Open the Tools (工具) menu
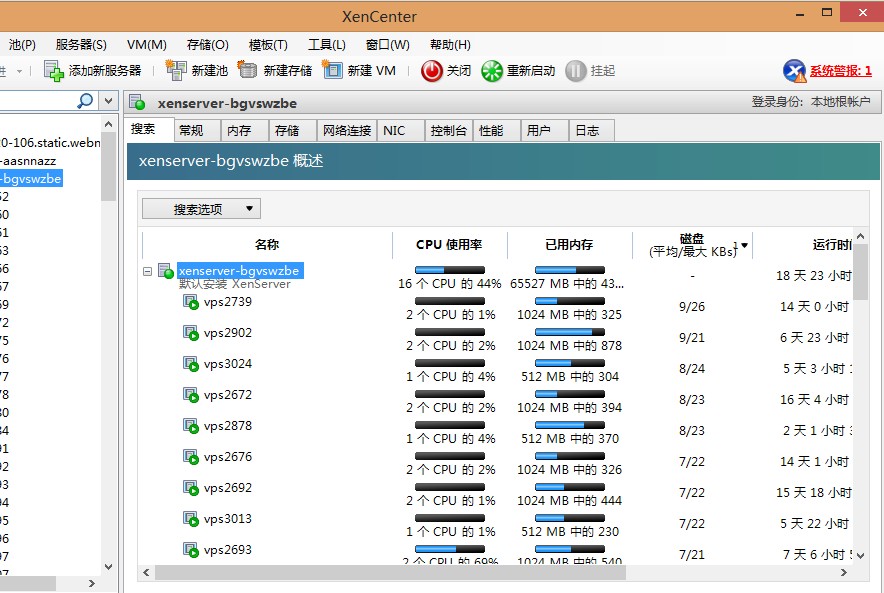 coord(327,45)
